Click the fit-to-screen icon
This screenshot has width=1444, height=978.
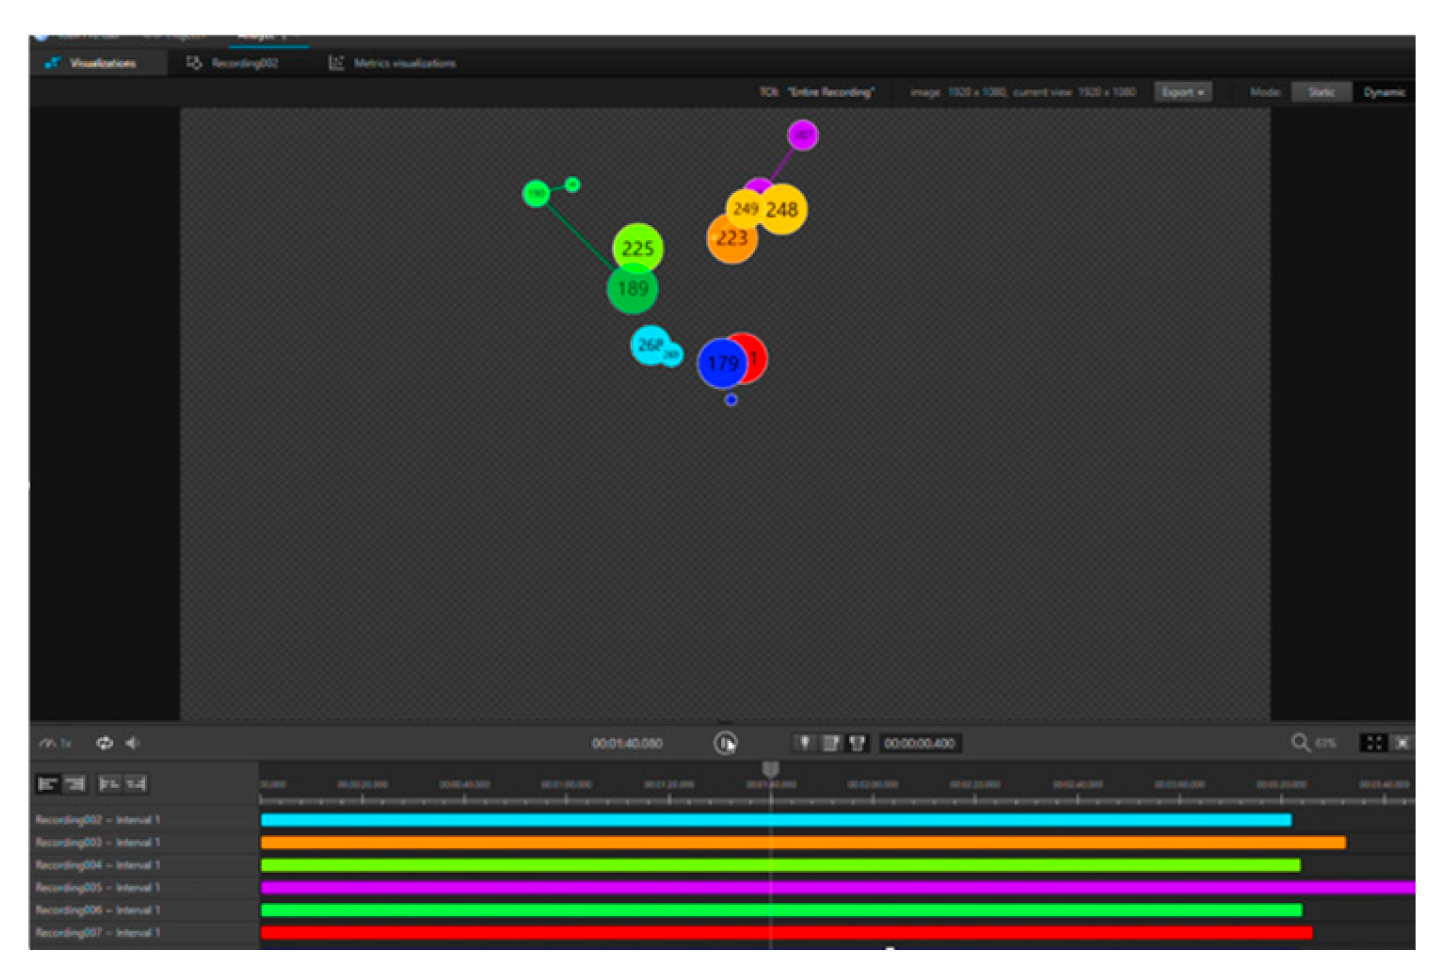click(1374, 742)
